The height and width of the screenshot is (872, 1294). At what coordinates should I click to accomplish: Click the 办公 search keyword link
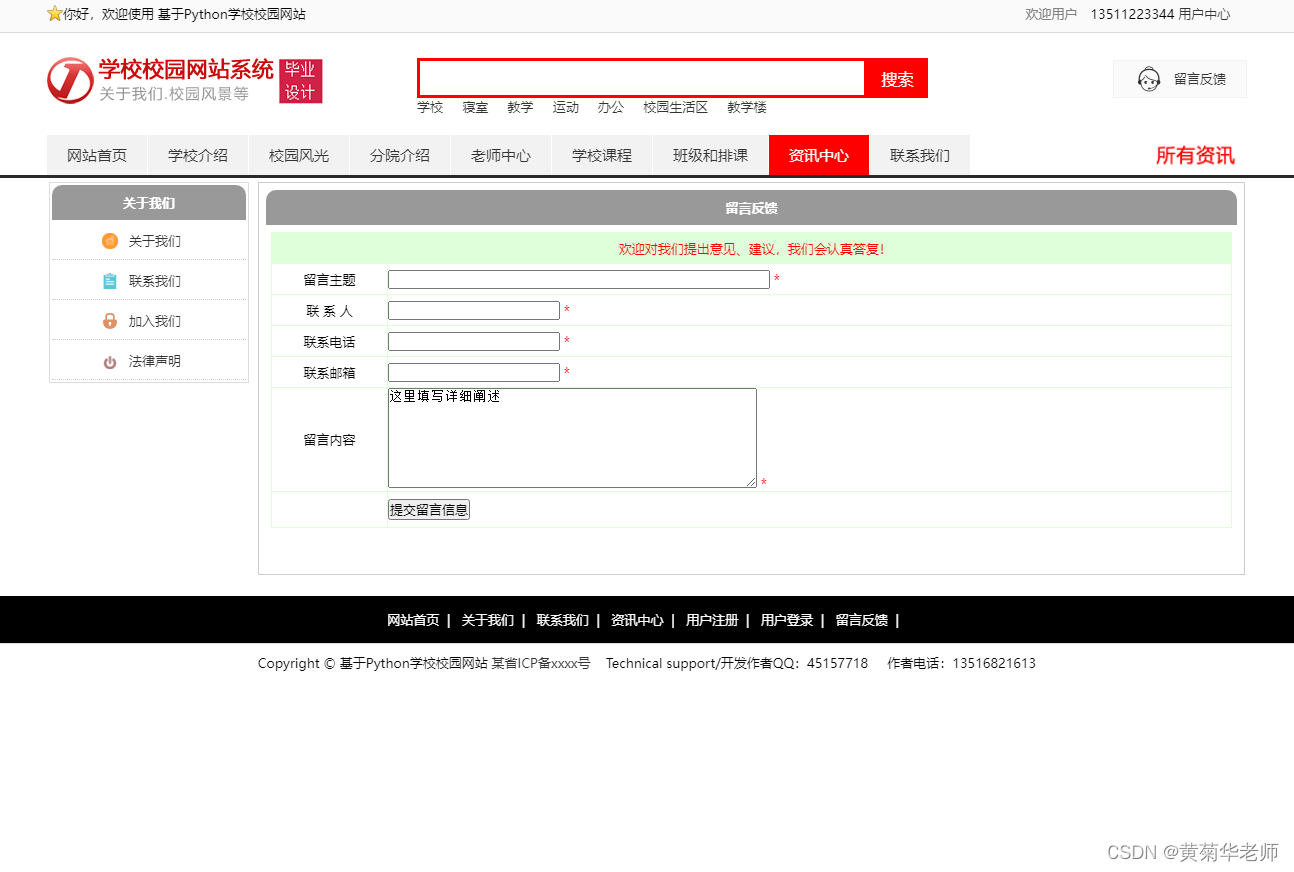tap(611, 107)
